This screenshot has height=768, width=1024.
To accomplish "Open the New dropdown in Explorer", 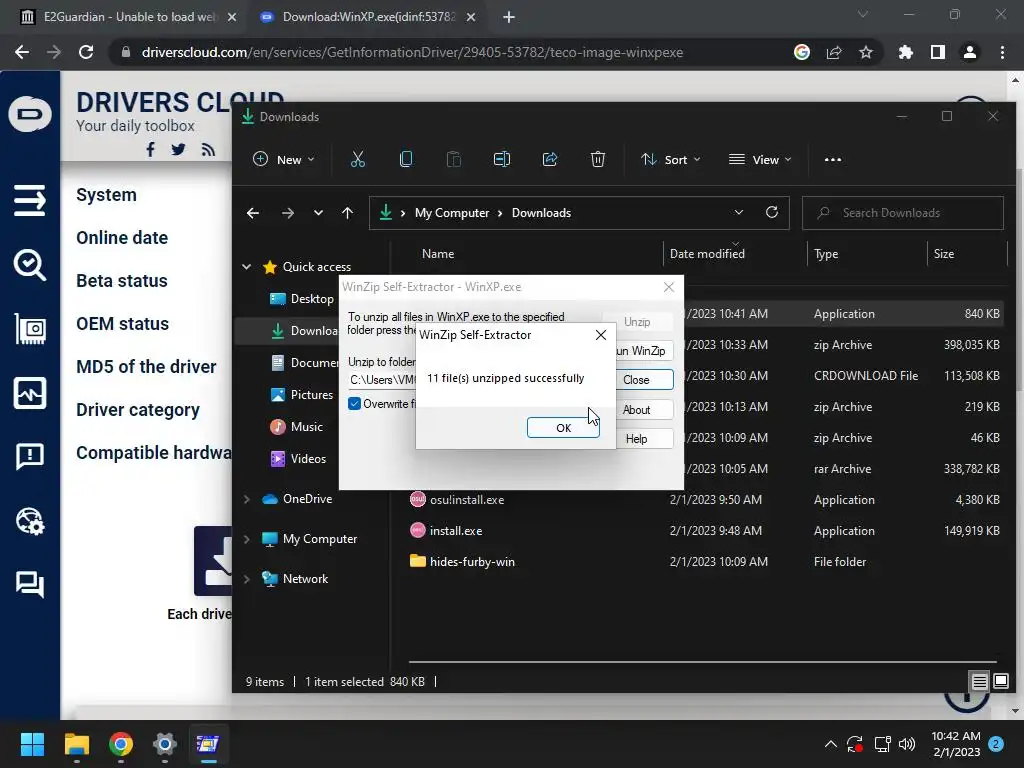I will [284, 159].
